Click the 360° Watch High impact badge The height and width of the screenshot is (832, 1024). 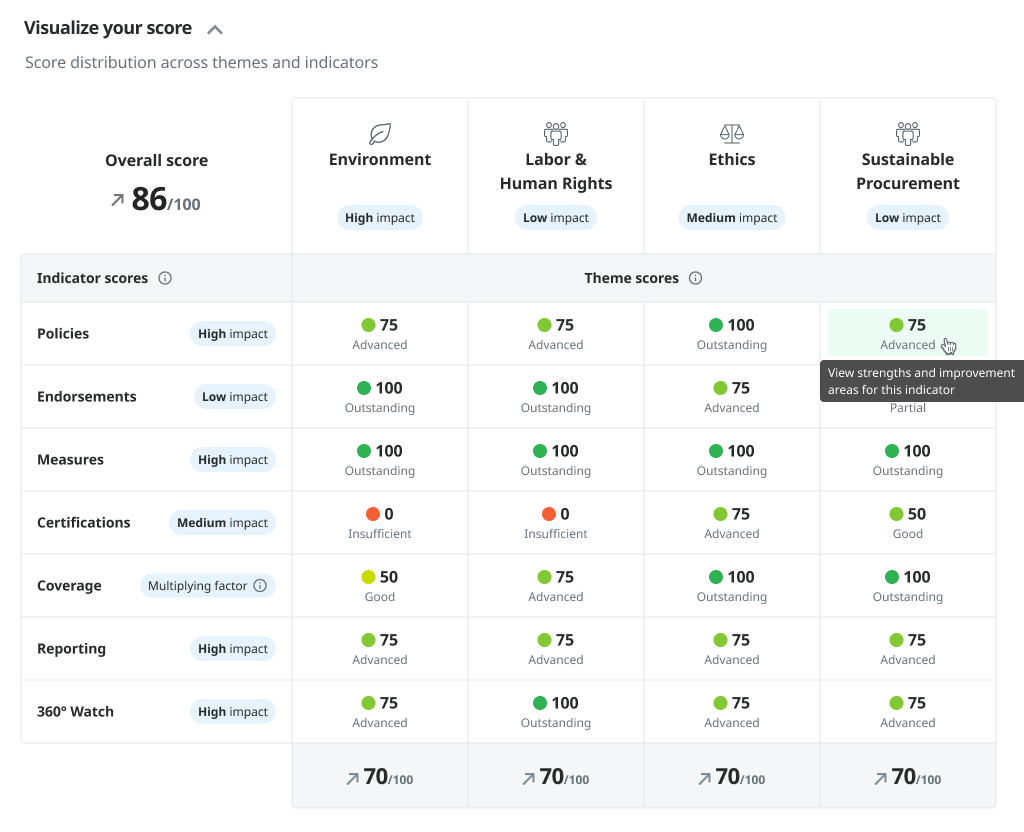[x=233, y=711]
